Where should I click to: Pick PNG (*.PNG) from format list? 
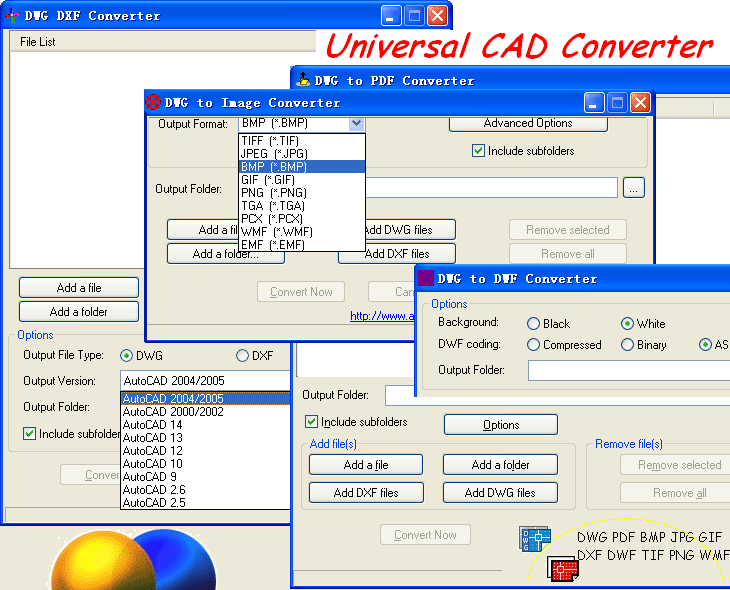point(302,193)
